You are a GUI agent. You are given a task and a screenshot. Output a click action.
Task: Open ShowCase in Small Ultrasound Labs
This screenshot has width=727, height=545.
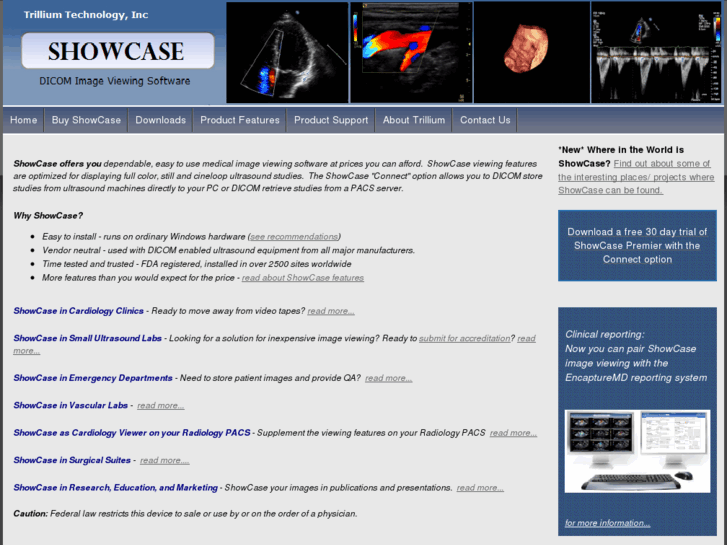[x=87, y=338]
